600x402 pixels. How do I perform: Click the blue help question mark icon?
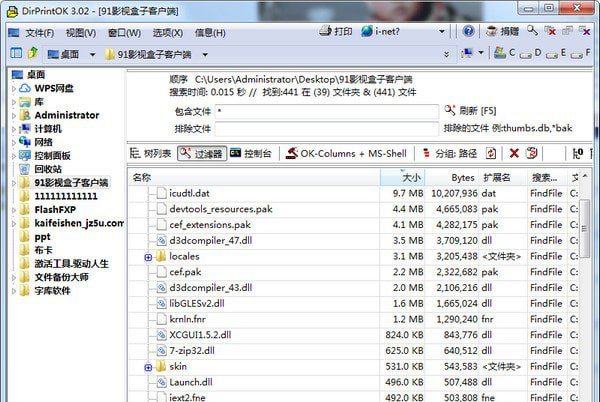(468, 31)
